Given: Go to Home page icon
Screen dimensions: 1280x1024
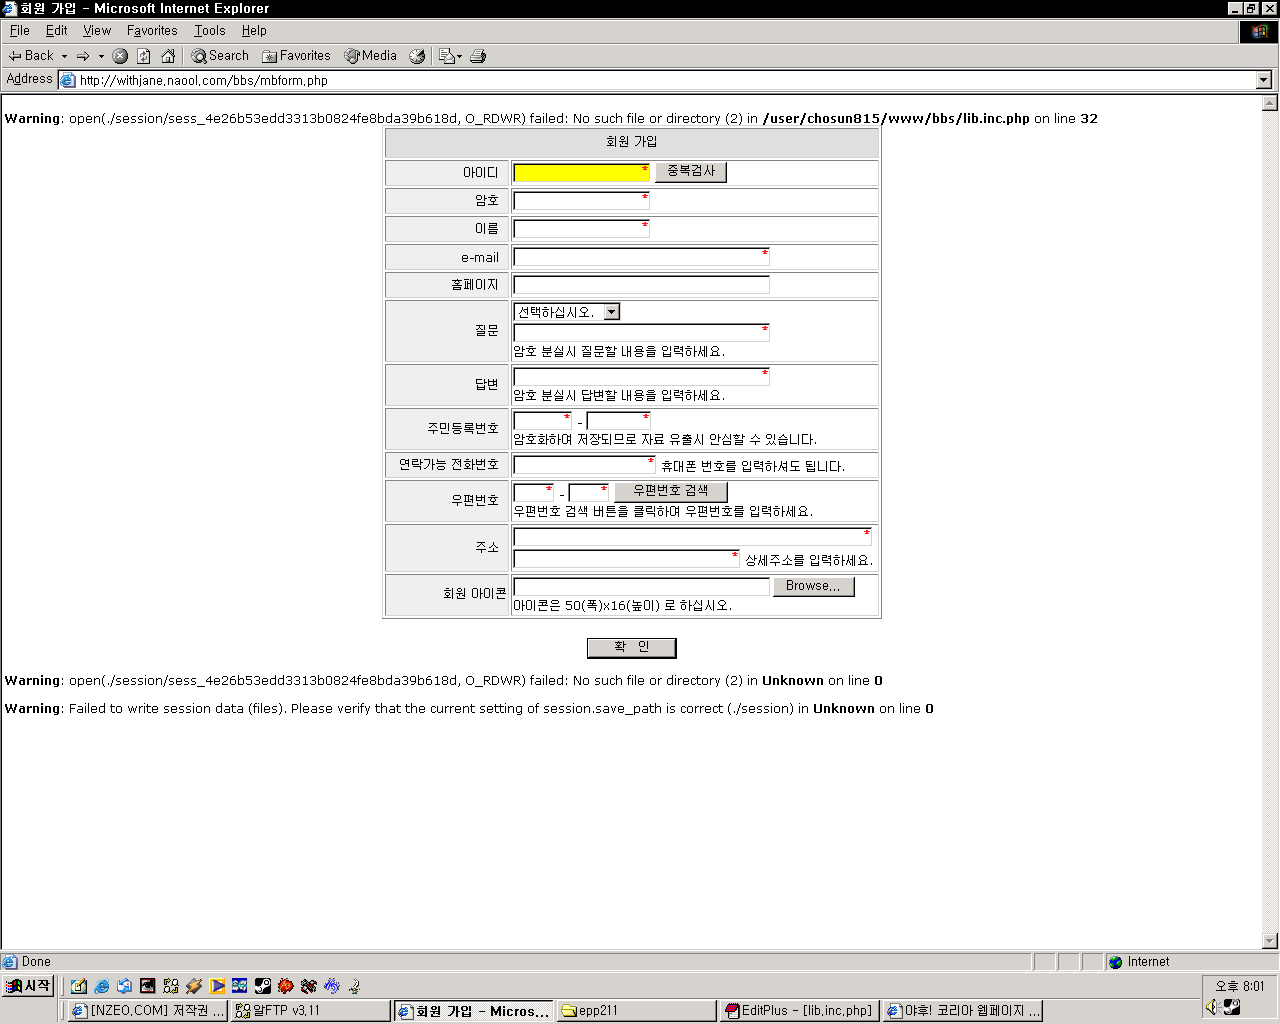Looking at the screenshot, I should click(168, 56).
